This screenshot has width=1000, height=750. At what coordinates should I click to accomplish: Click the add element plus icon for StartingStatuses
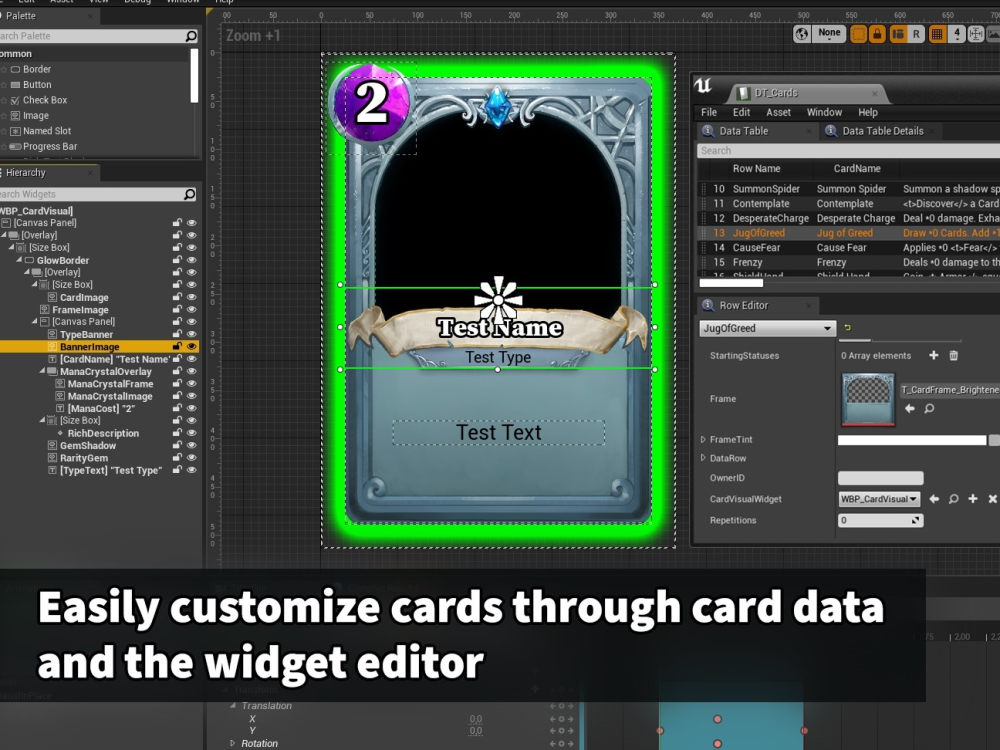pyautogui.click(x=933, y=356)
